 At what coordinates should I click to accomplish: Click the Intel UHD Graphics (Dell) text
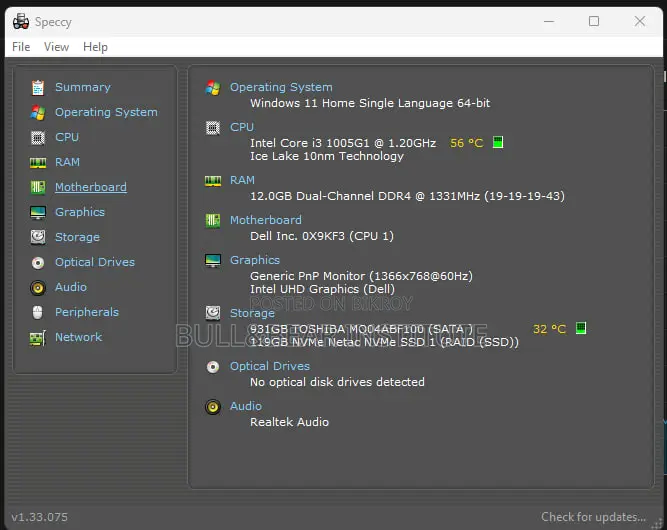322,289
